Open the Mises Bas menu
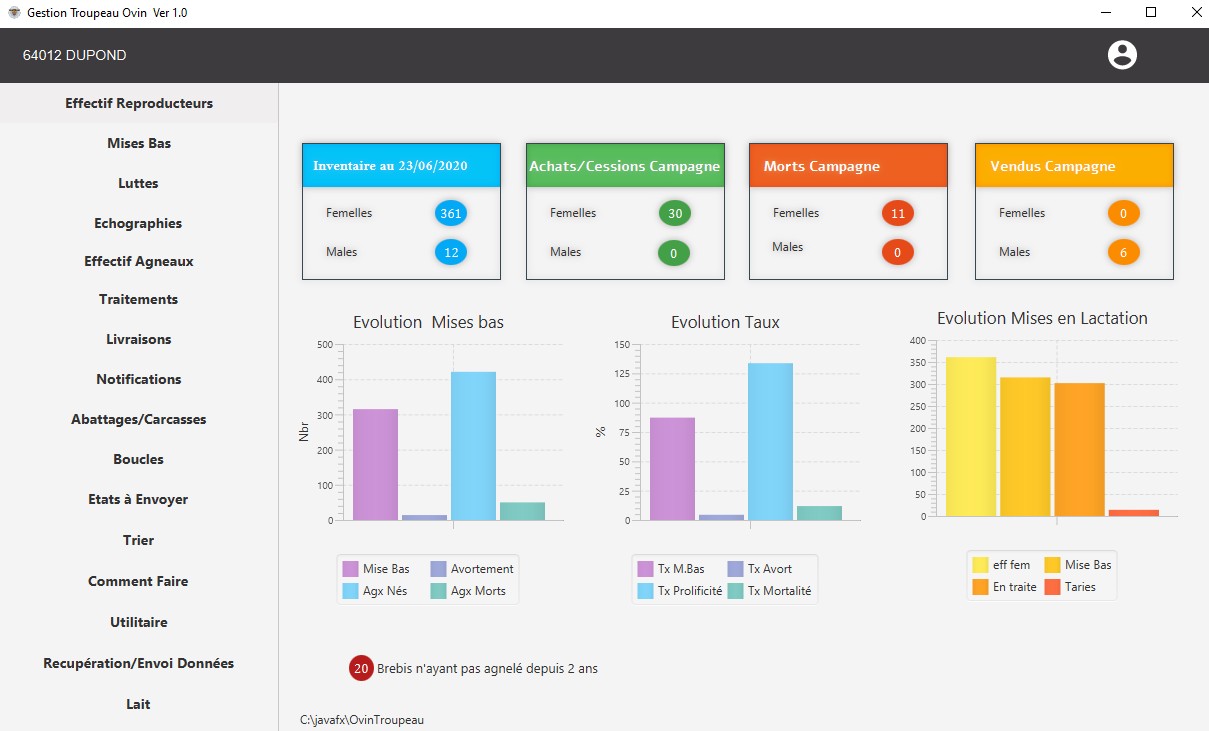 coord(139,143)
